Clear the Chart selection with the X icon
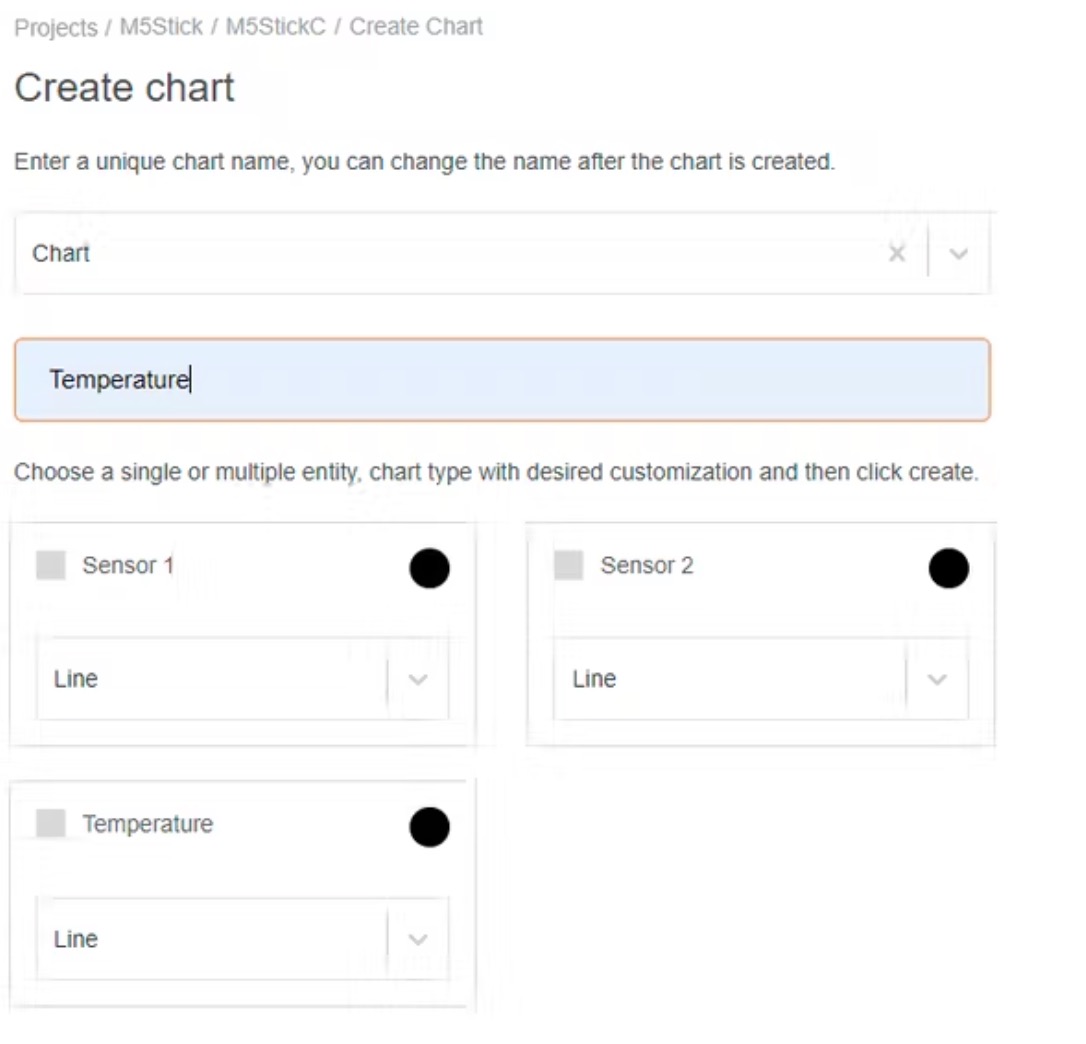Screen dimensions: 1086x1044 pos(897,254)
